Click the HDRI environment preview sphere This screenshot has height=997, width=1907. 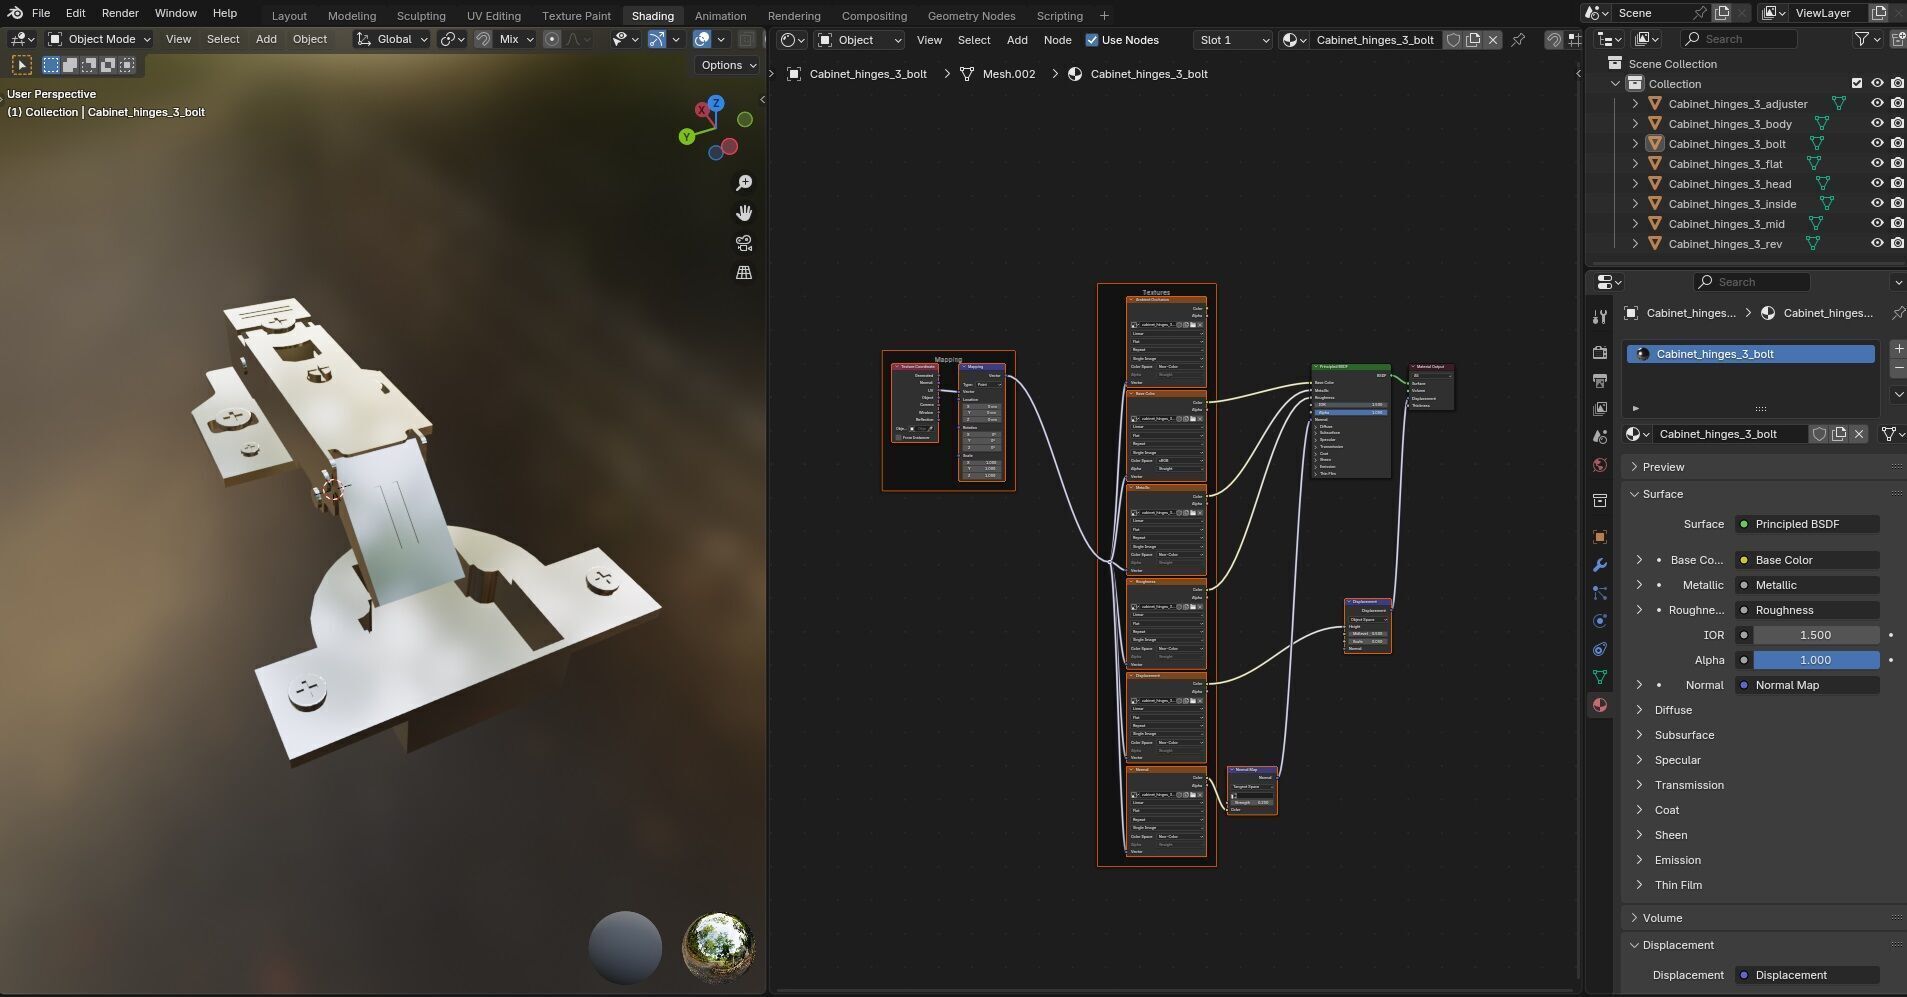[718, 947]
